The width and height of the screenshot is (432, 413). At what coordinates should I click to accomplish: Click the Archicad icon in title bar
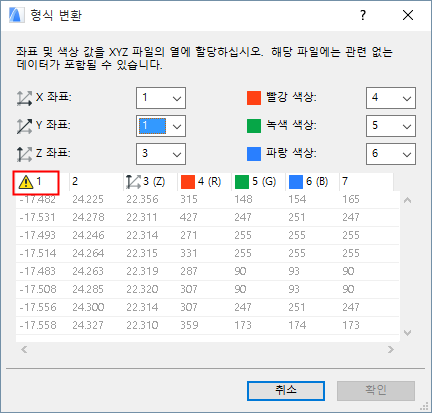pyautogui.click(x=16, y=15)
